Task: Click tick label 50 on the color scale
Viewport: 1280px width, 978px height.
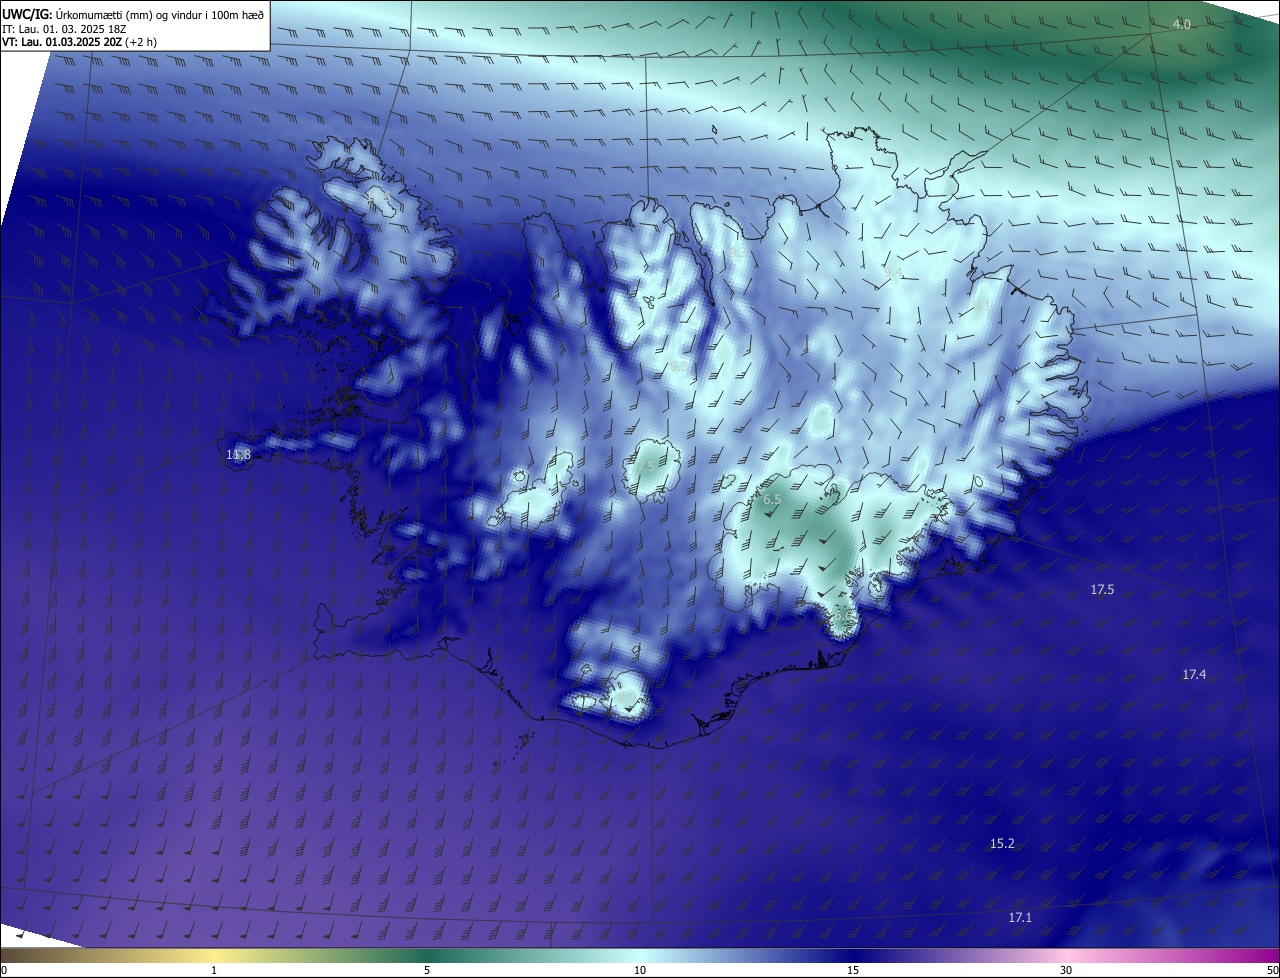Action: tap(1273, 970)
